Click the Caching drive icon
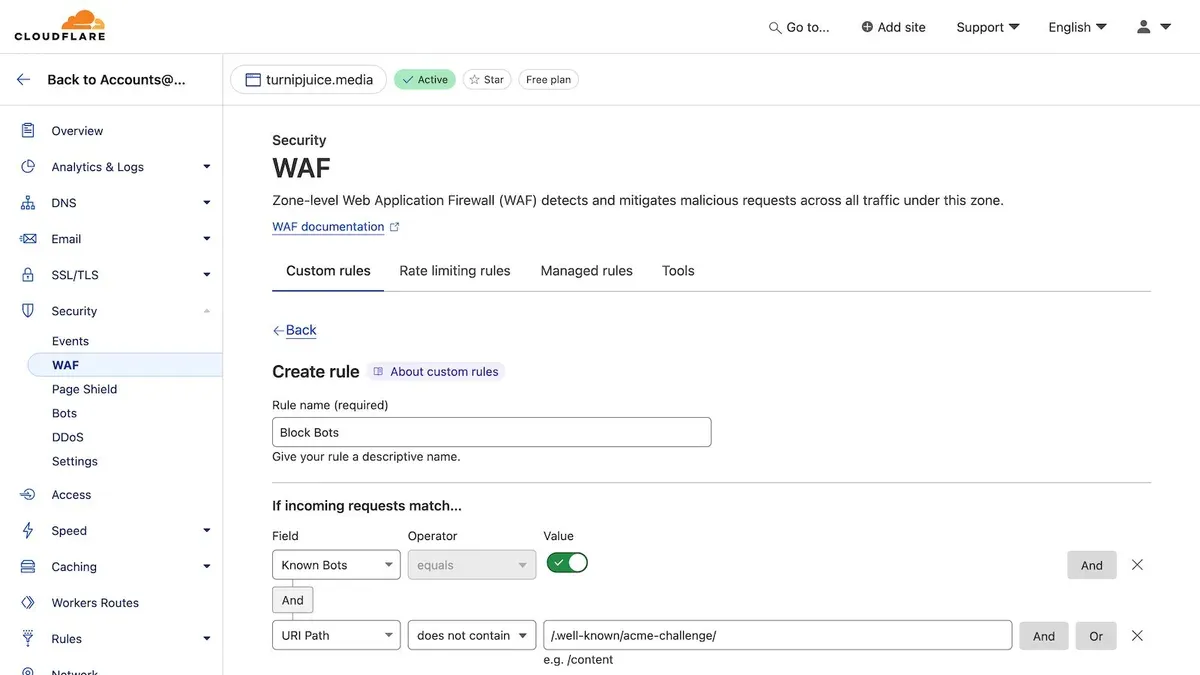 tap(28, 567)
